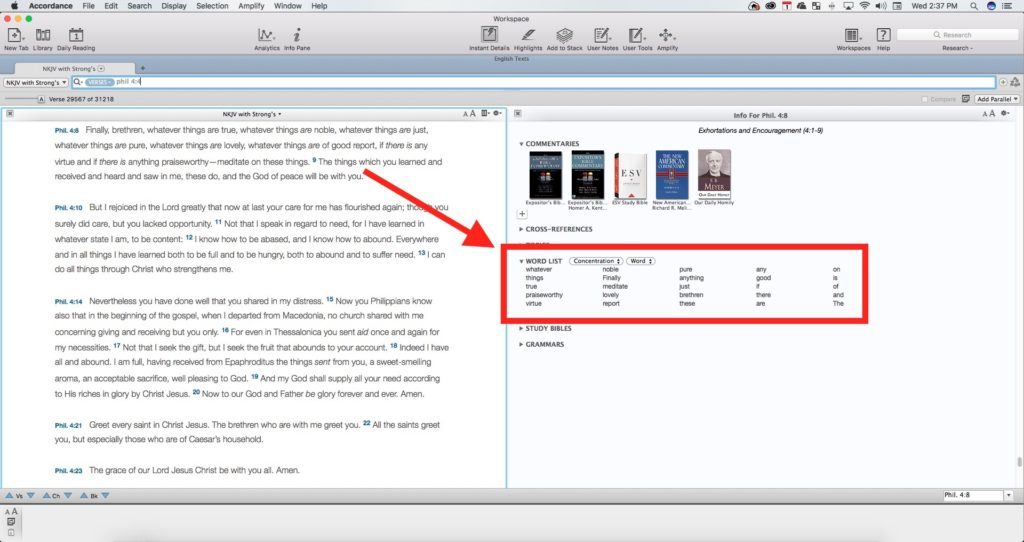Open verse reference dropdown at bottom right
This screenshot has width=1024, height=542.
1008,496
